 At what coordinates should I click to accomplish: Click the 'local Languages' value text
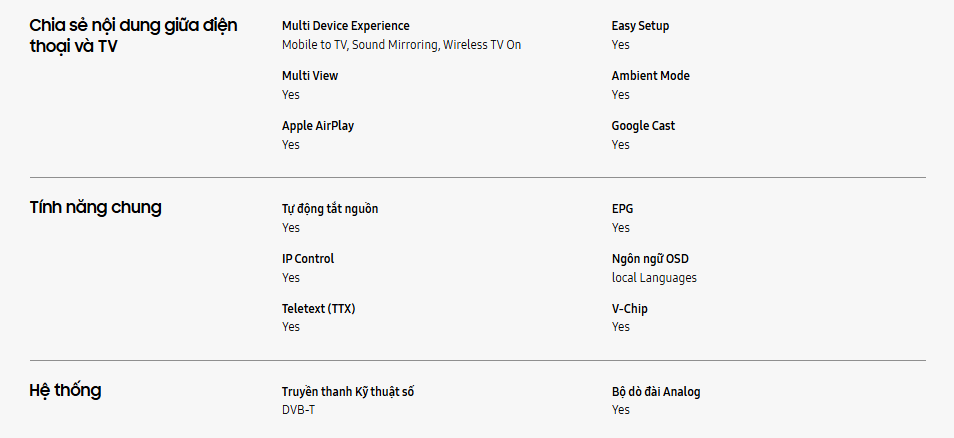coord(654,278)
